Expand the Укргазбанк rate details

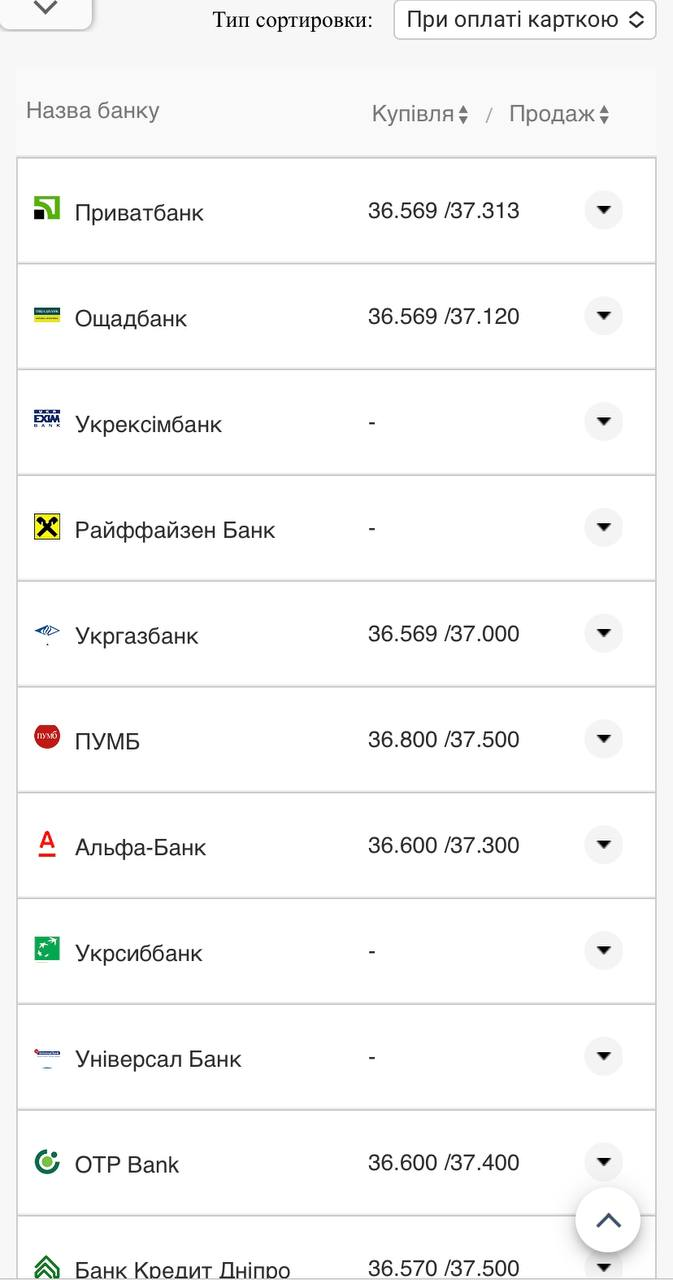603,633
